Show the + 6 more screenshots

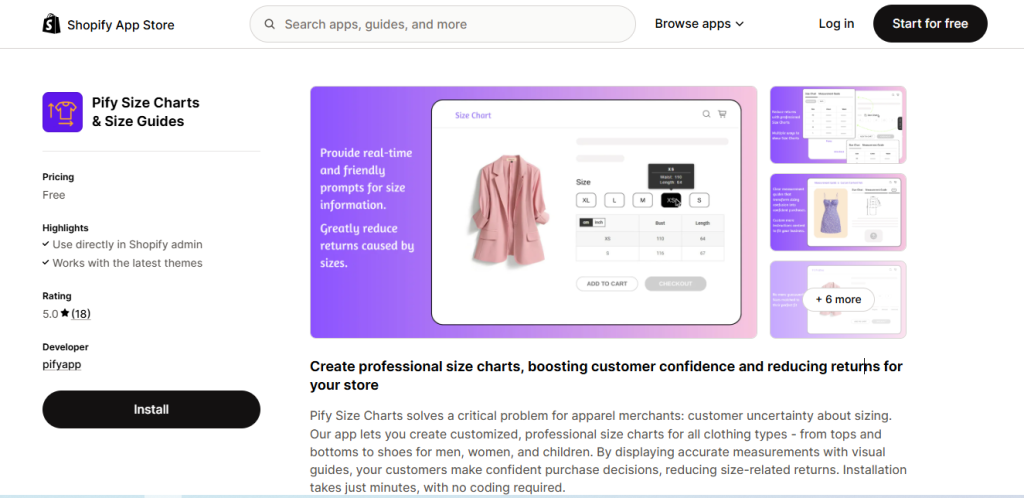point(839,300)
